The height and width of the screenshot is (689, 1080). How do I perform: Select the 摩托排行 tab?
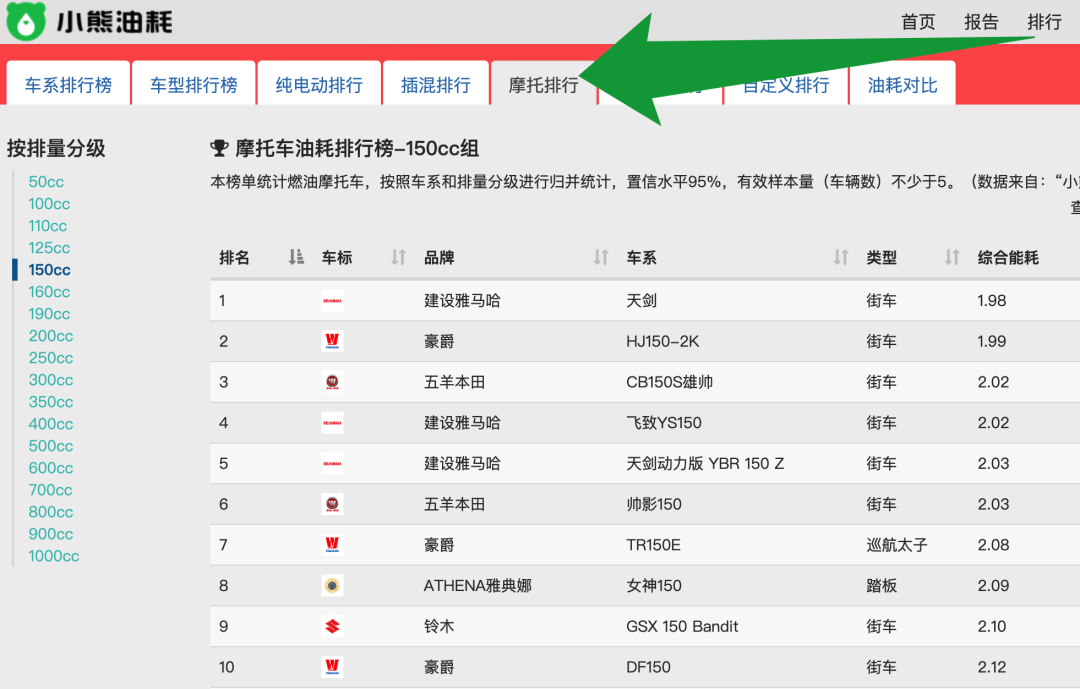pos(543,84)
